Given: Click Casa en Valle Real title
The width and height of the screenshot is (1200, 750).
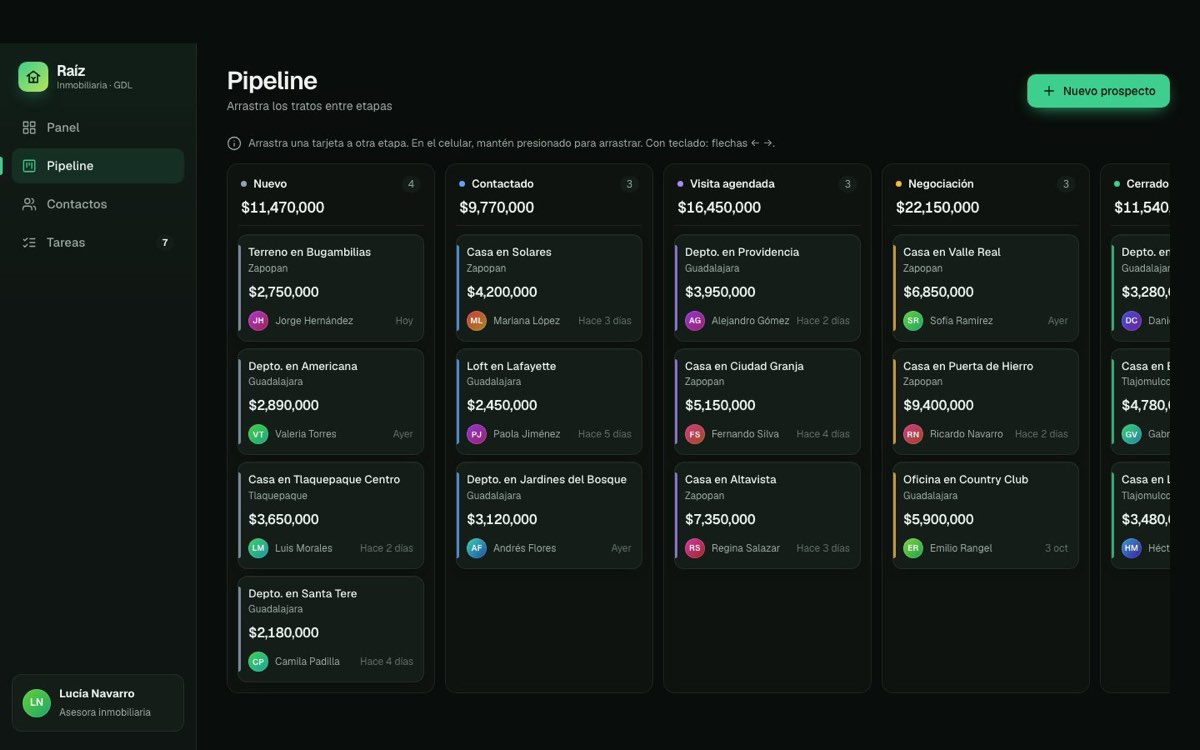Looking at the screenshot, I should coord(952,252).
